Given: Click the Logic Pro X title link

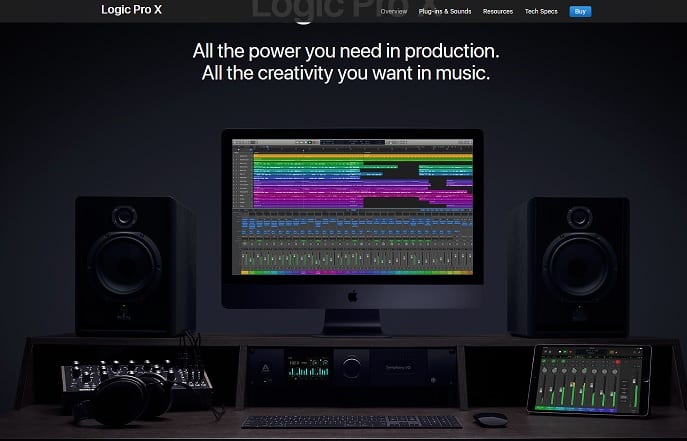Looking at the screenshot, I should tap(131, 10).
